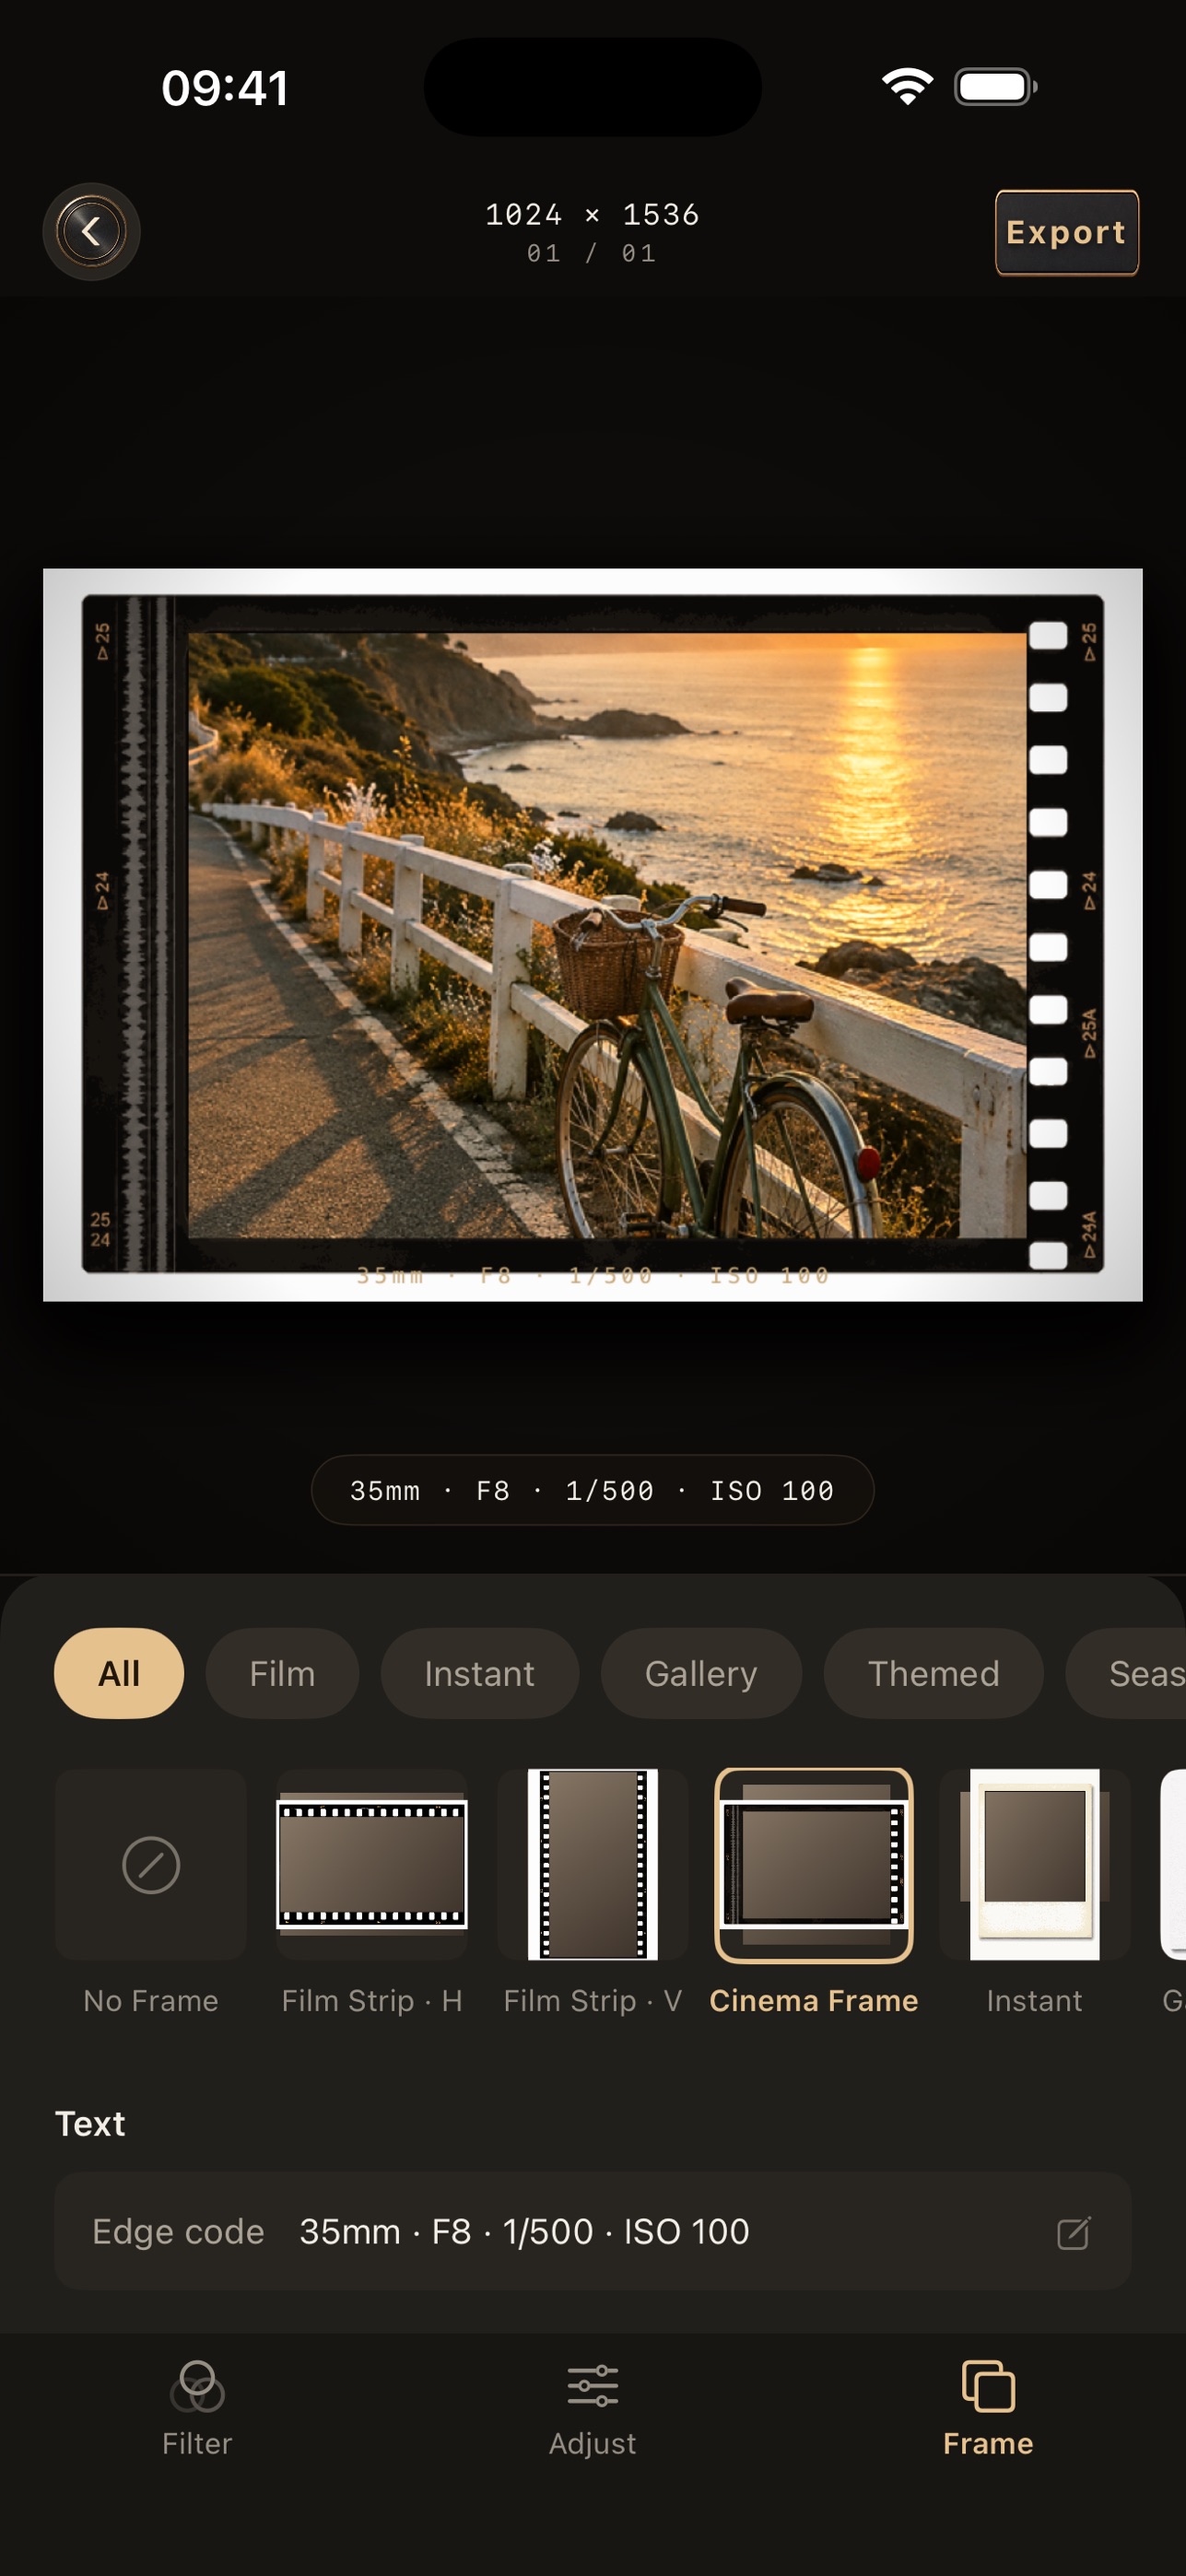Viewport: 1186px width, 2576px height.
Task: Tap the "01 / 01" page counter
Action: 593,254
